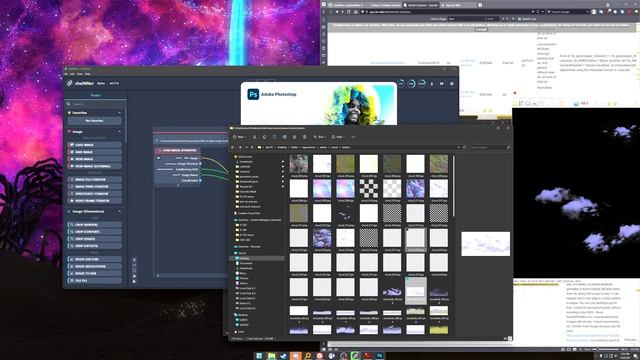Select the Resize (Factor) node entry

pos(94,259)
